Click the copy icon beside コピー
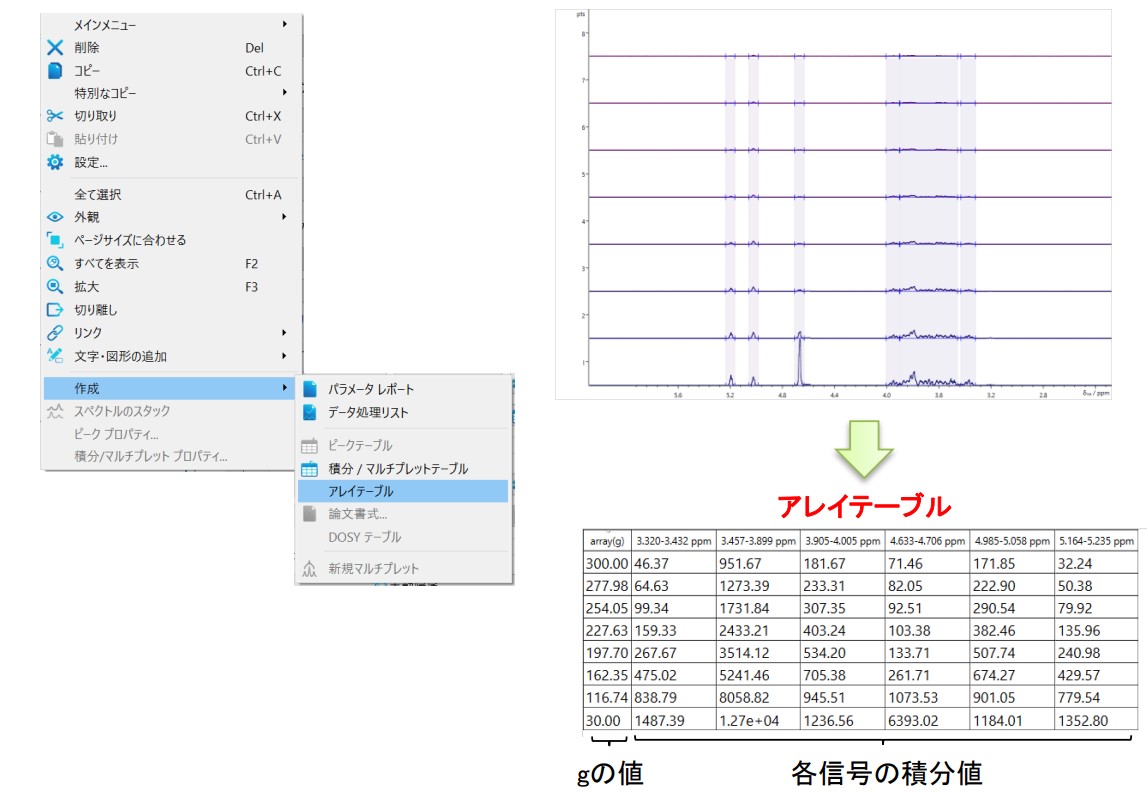Viewport: 1147px width, 795px height. click(x=55, y=70)
